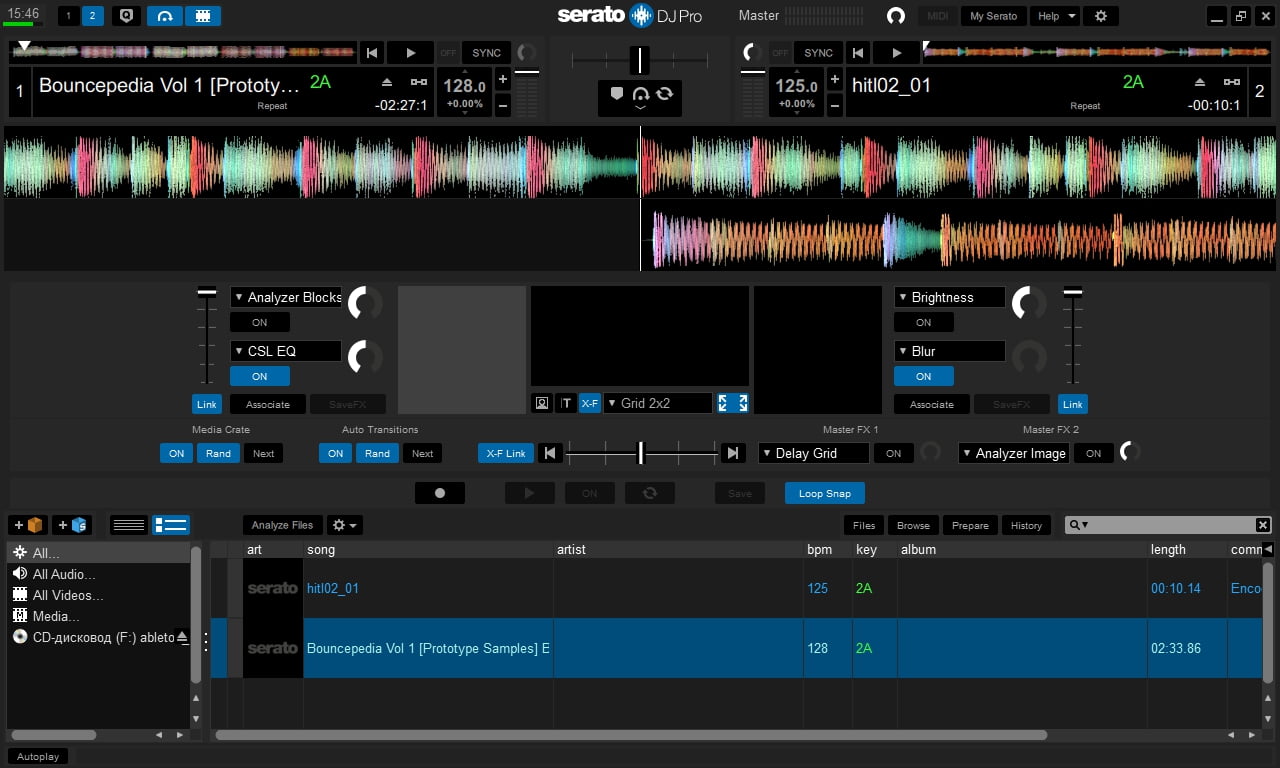Jump to track start on deck 1

point(372,53)
